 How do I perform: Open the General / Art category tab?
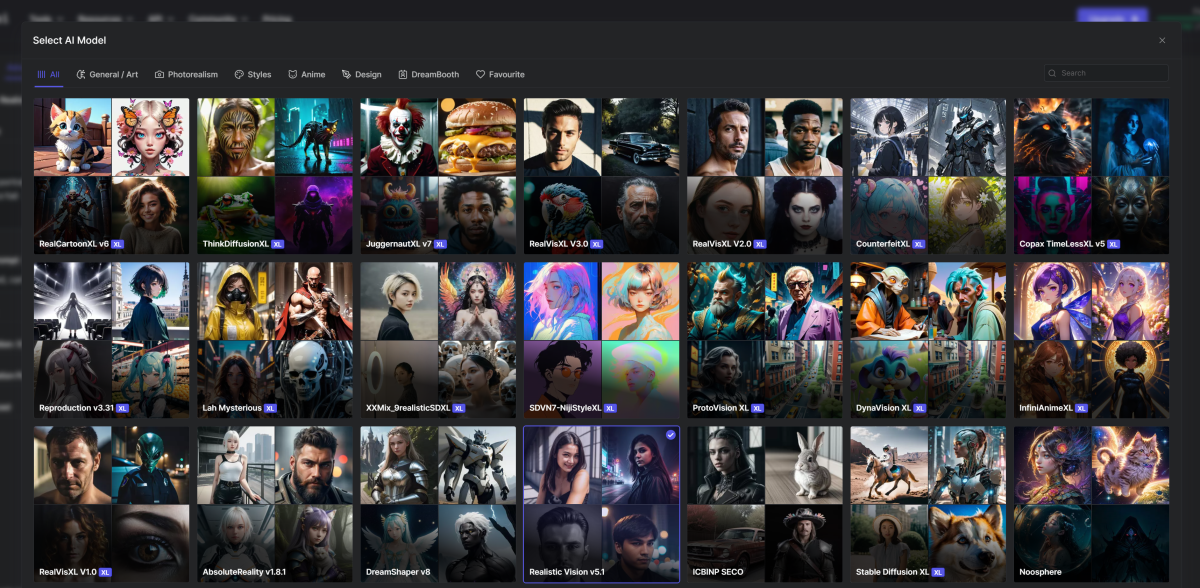point(107,74)
